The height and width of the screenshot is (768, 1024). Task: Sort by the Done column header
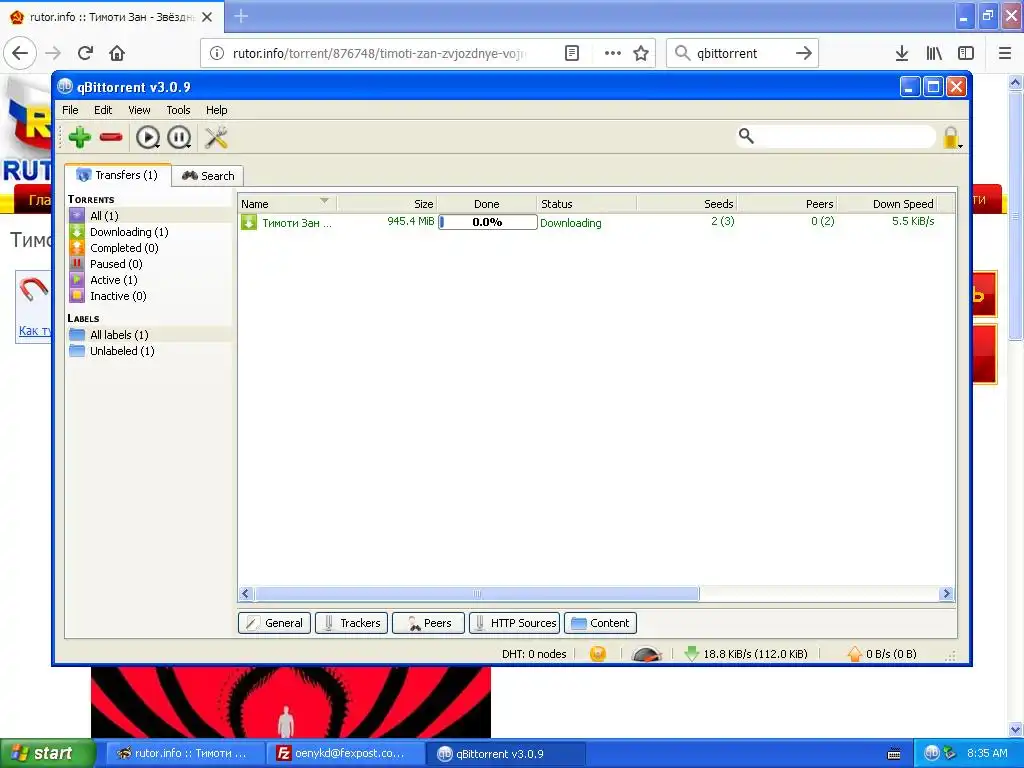tap(487, 204)
